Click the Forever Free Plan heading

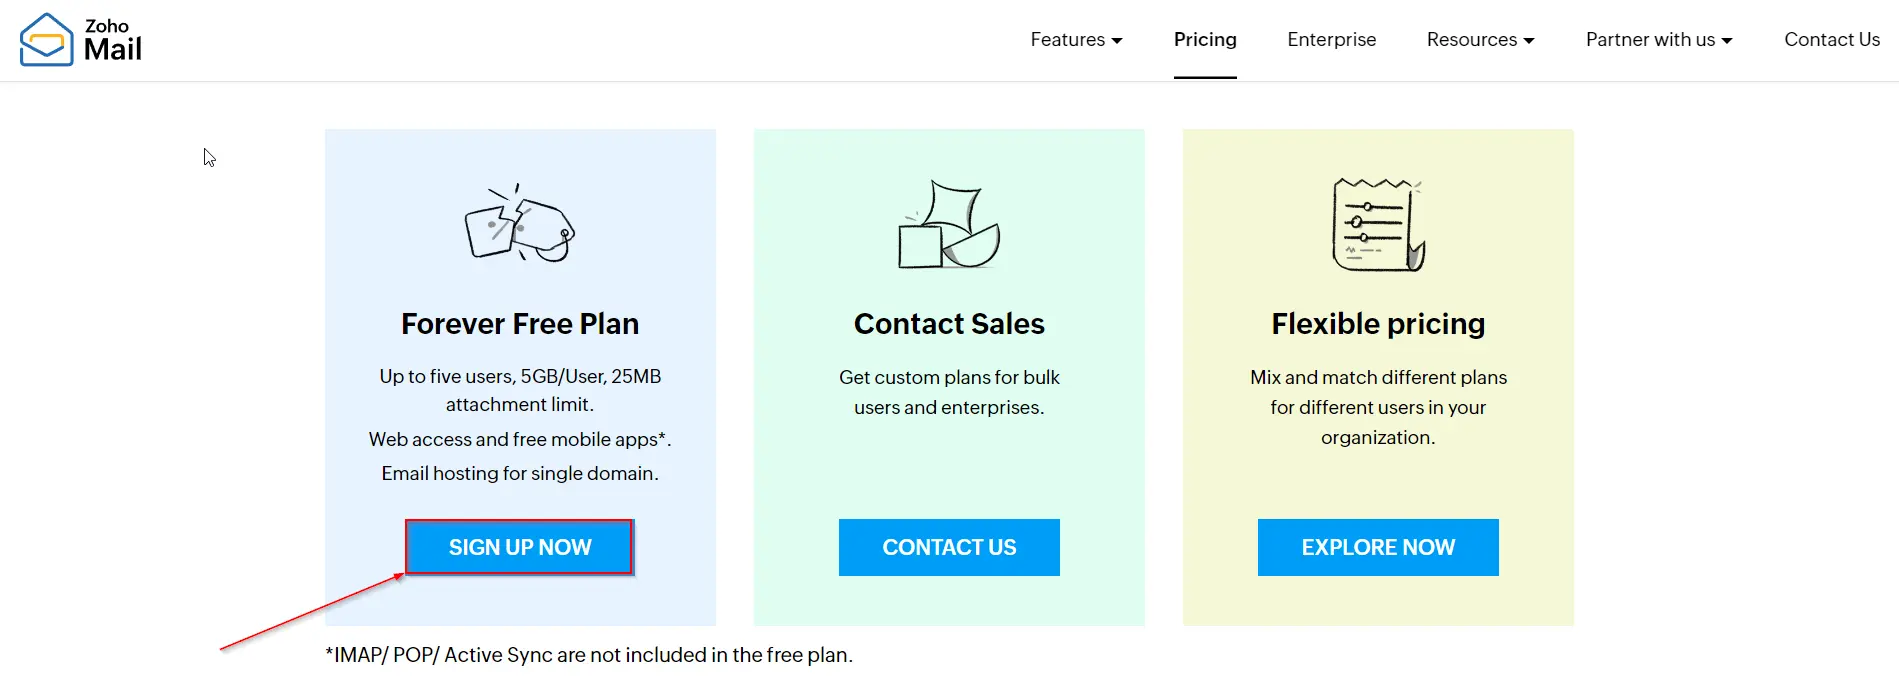tap(520, 324)
